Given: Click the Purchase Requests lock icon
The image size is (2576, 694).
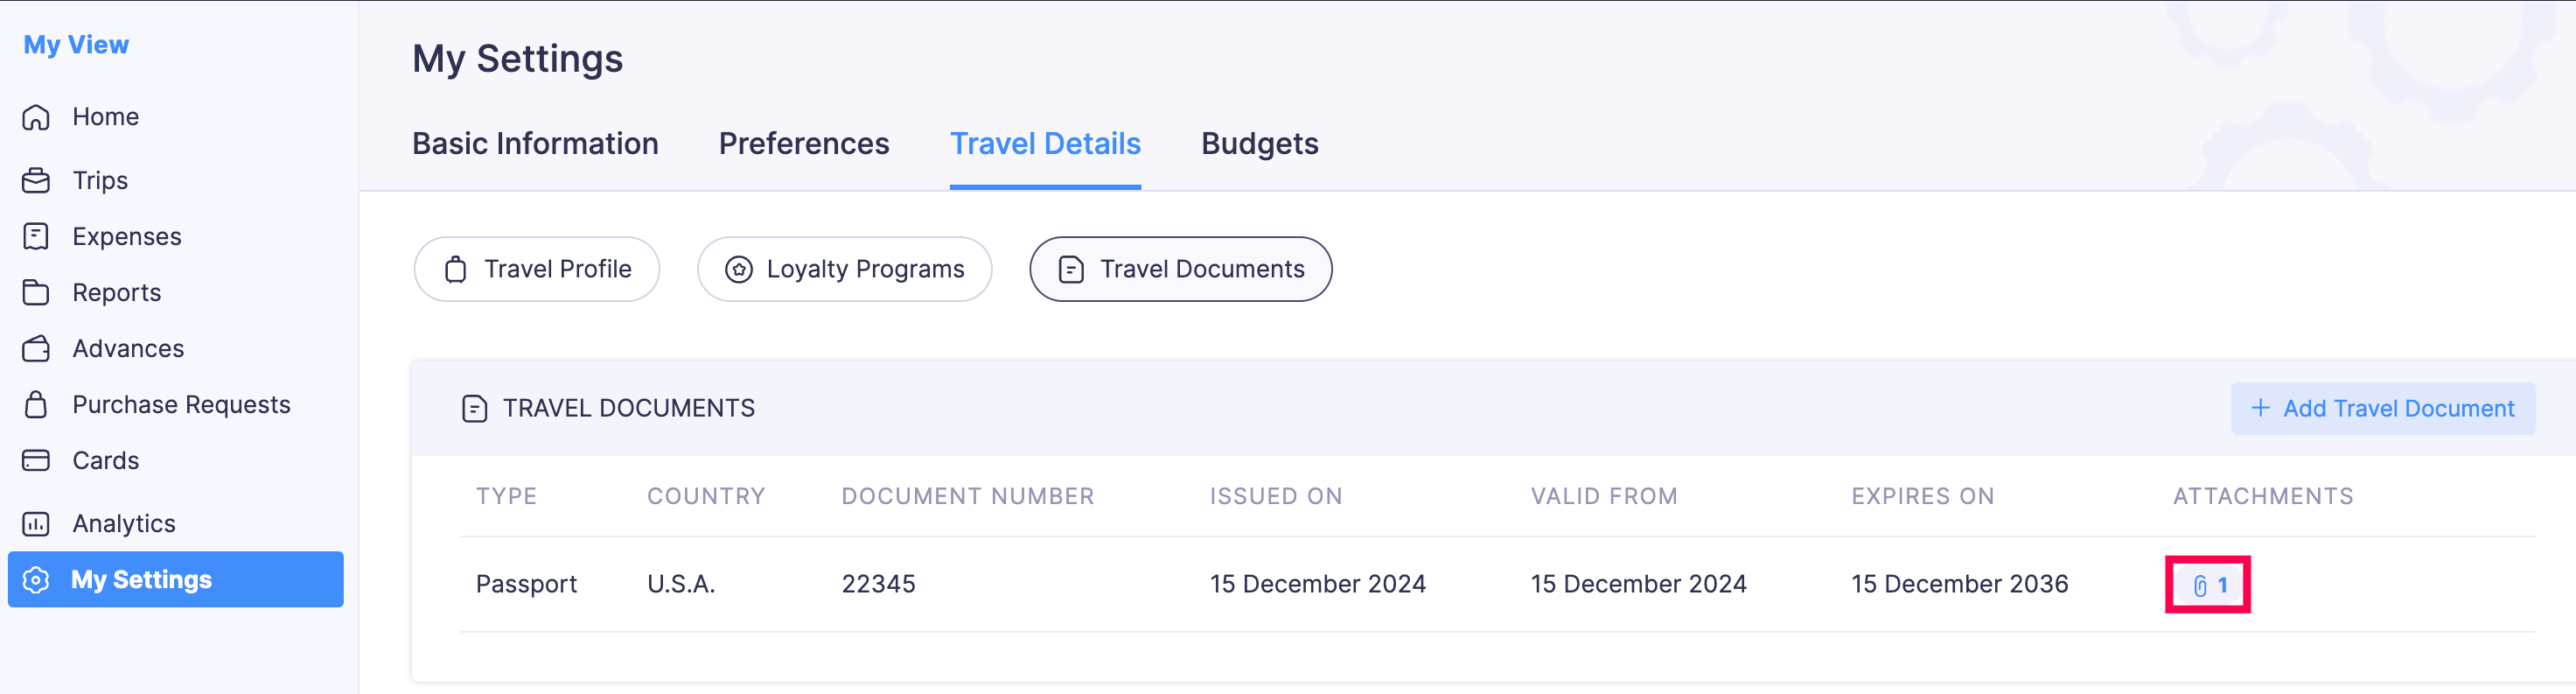Looking at the screenshot, I should 36,404.
